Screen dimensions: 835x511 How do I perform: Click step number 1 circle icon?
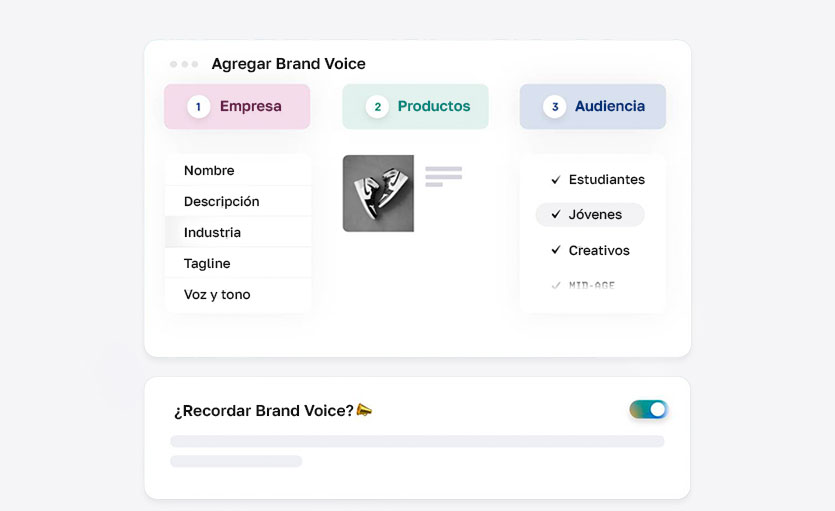[x=199, y=107]
